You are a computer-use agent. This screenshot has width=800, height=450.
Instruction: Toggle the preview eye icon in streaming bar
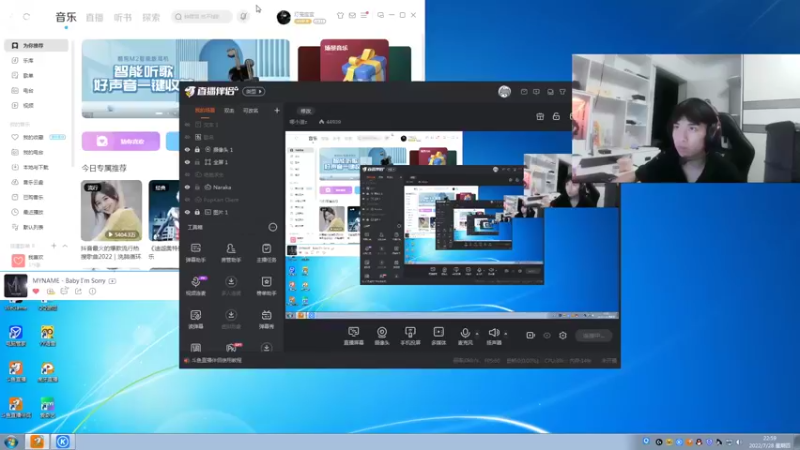[546, 335]
